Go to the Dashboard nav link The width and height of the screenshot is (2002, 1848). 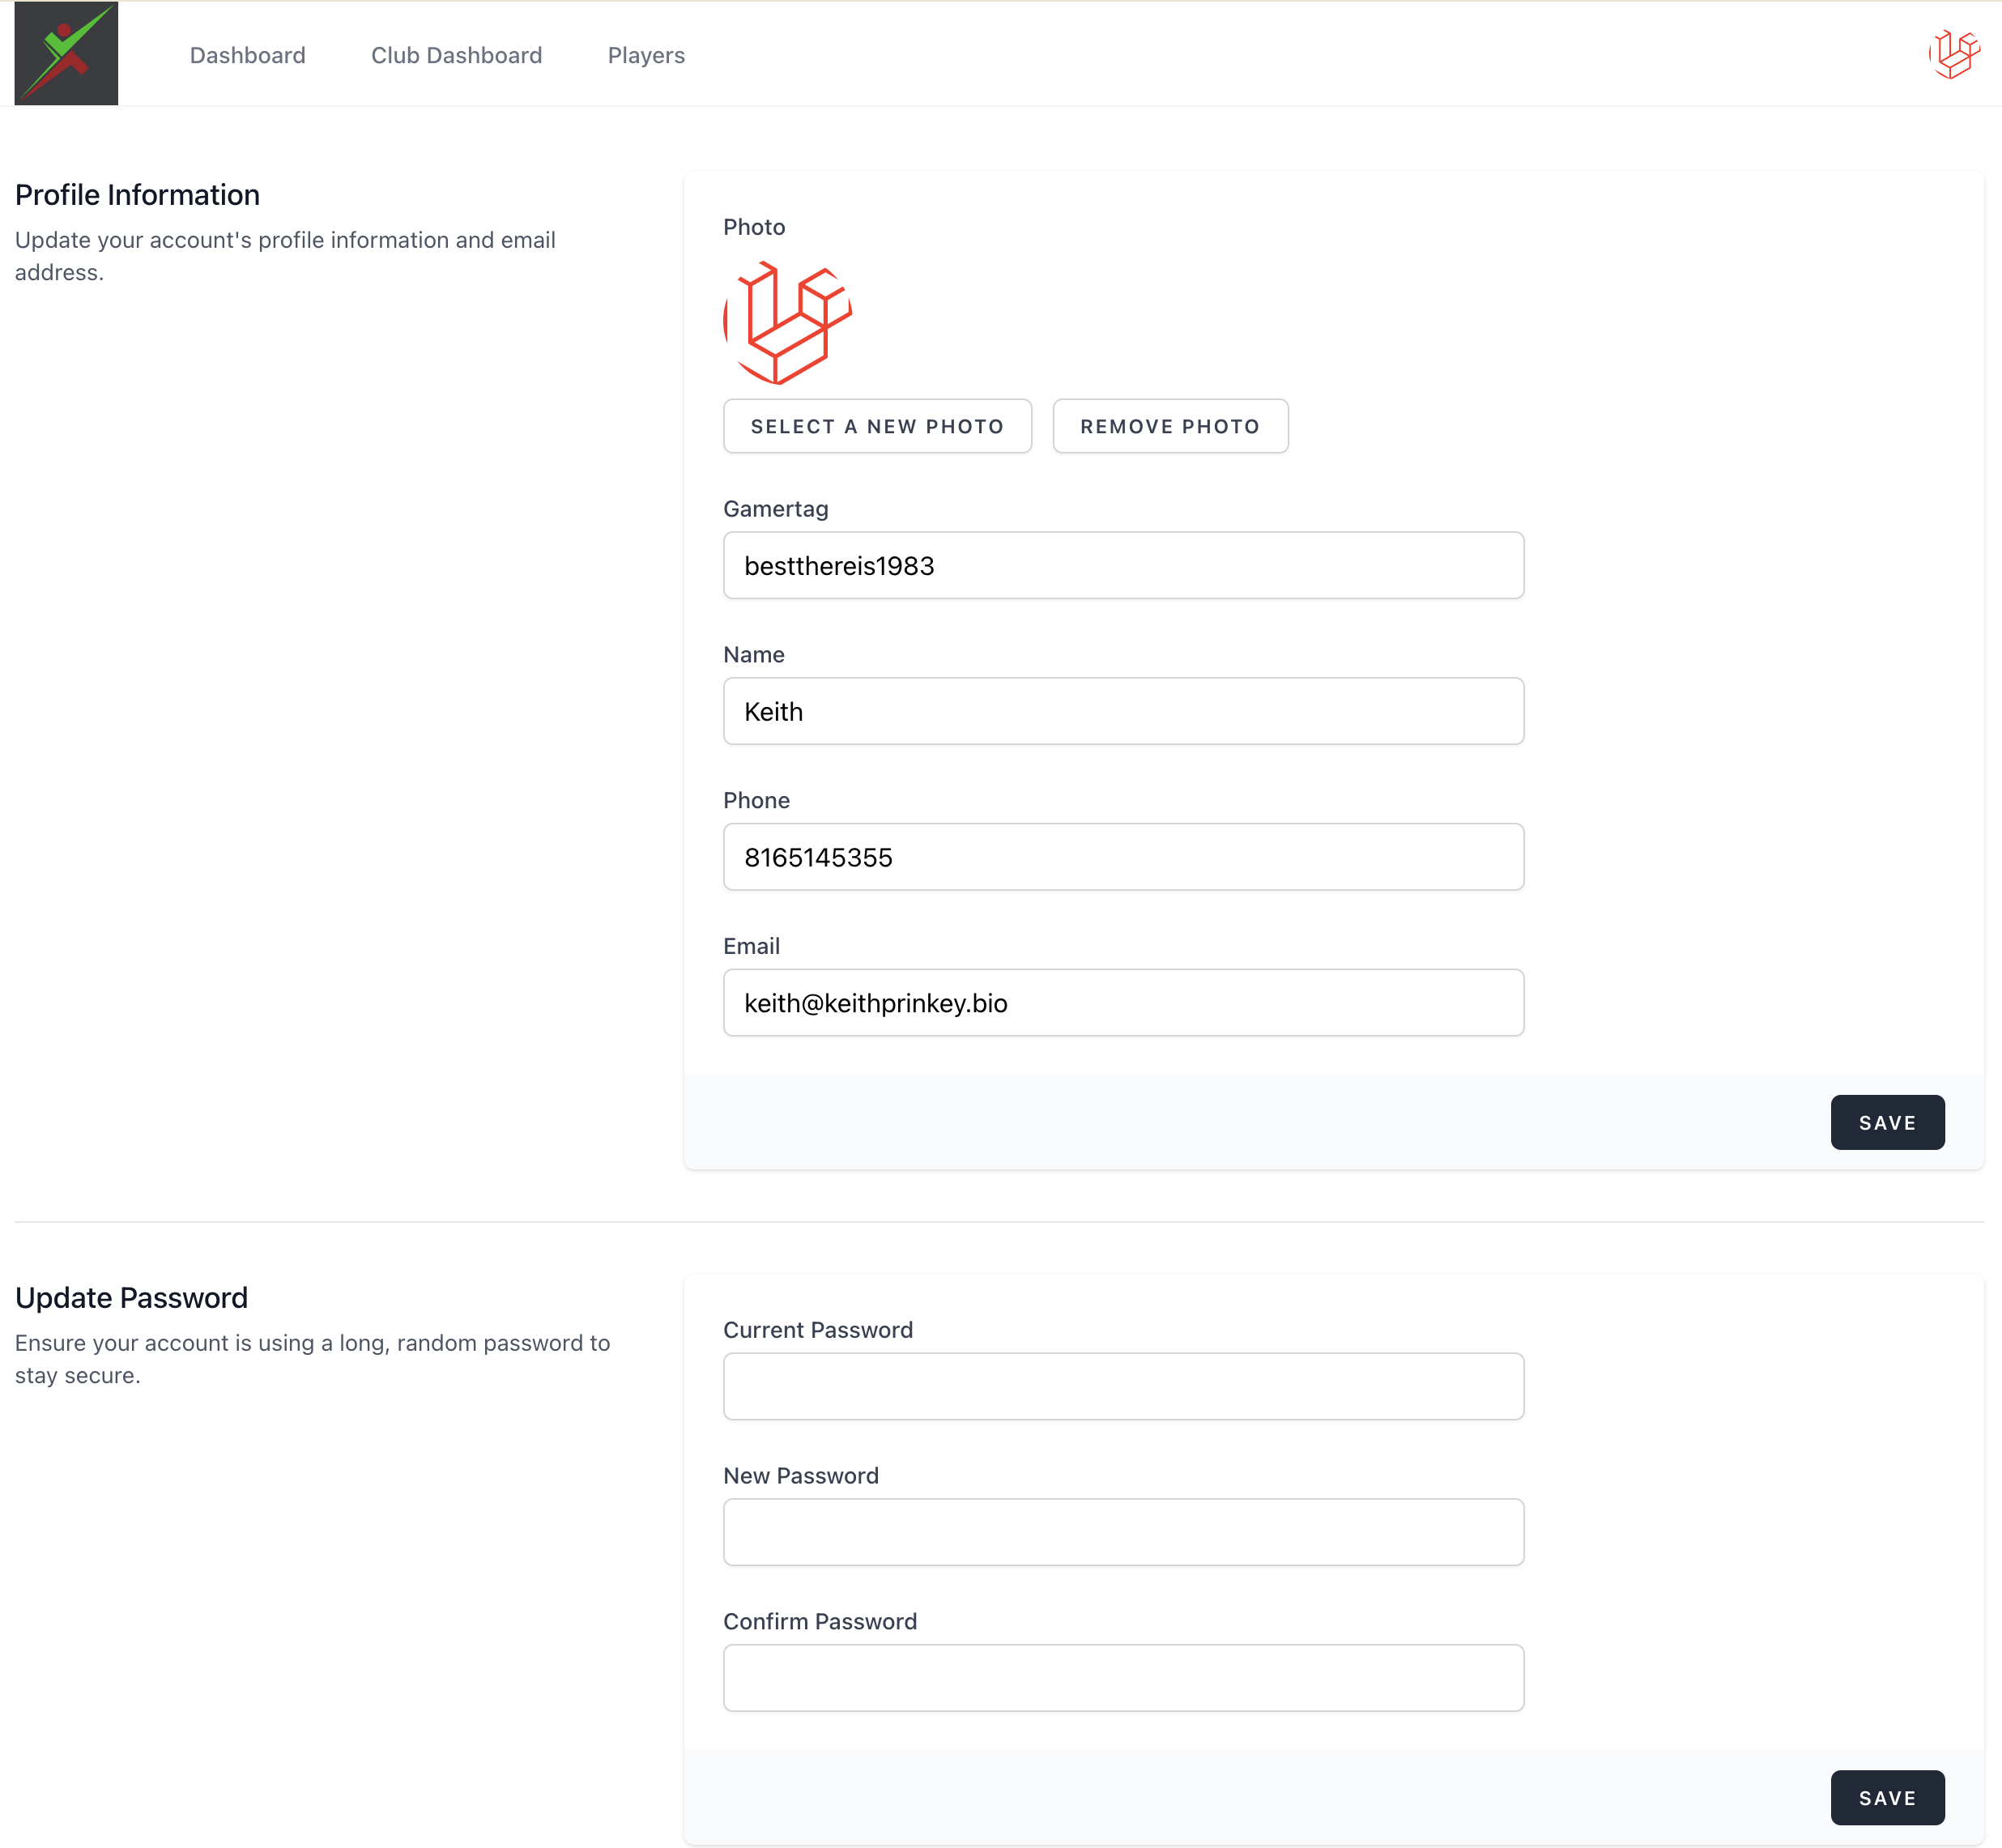point(247,55)
